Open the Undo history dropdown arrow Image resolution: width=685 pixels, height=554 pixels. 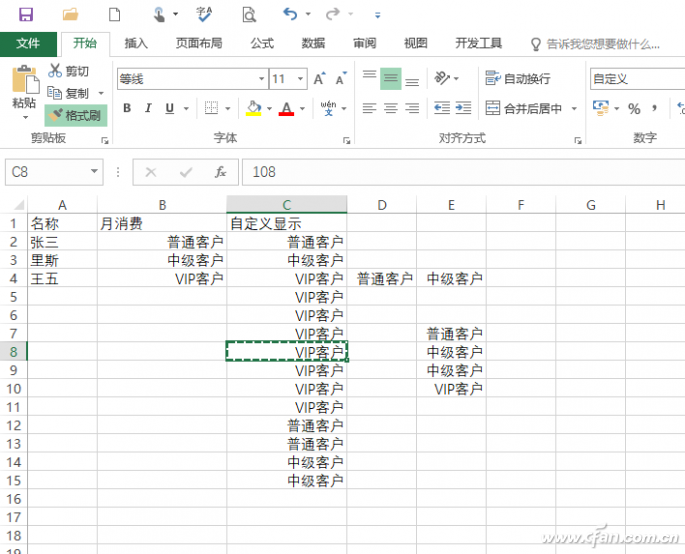(308, 14)
